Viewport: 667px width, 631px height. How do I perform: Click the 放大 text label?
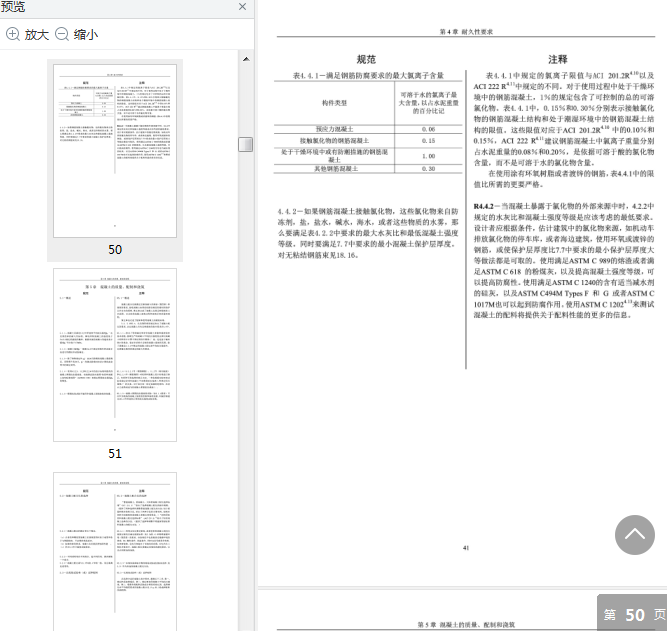(x=37, y=34)
